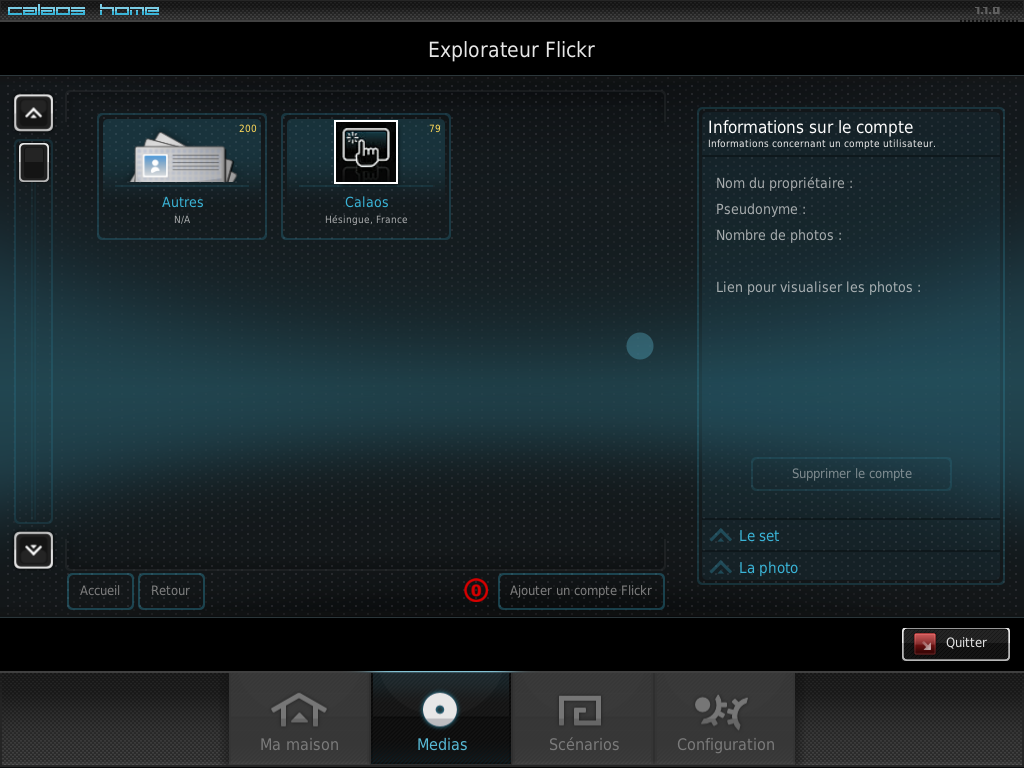Click Supprimer le compte
1024x768 pixels.
(852, 473)
